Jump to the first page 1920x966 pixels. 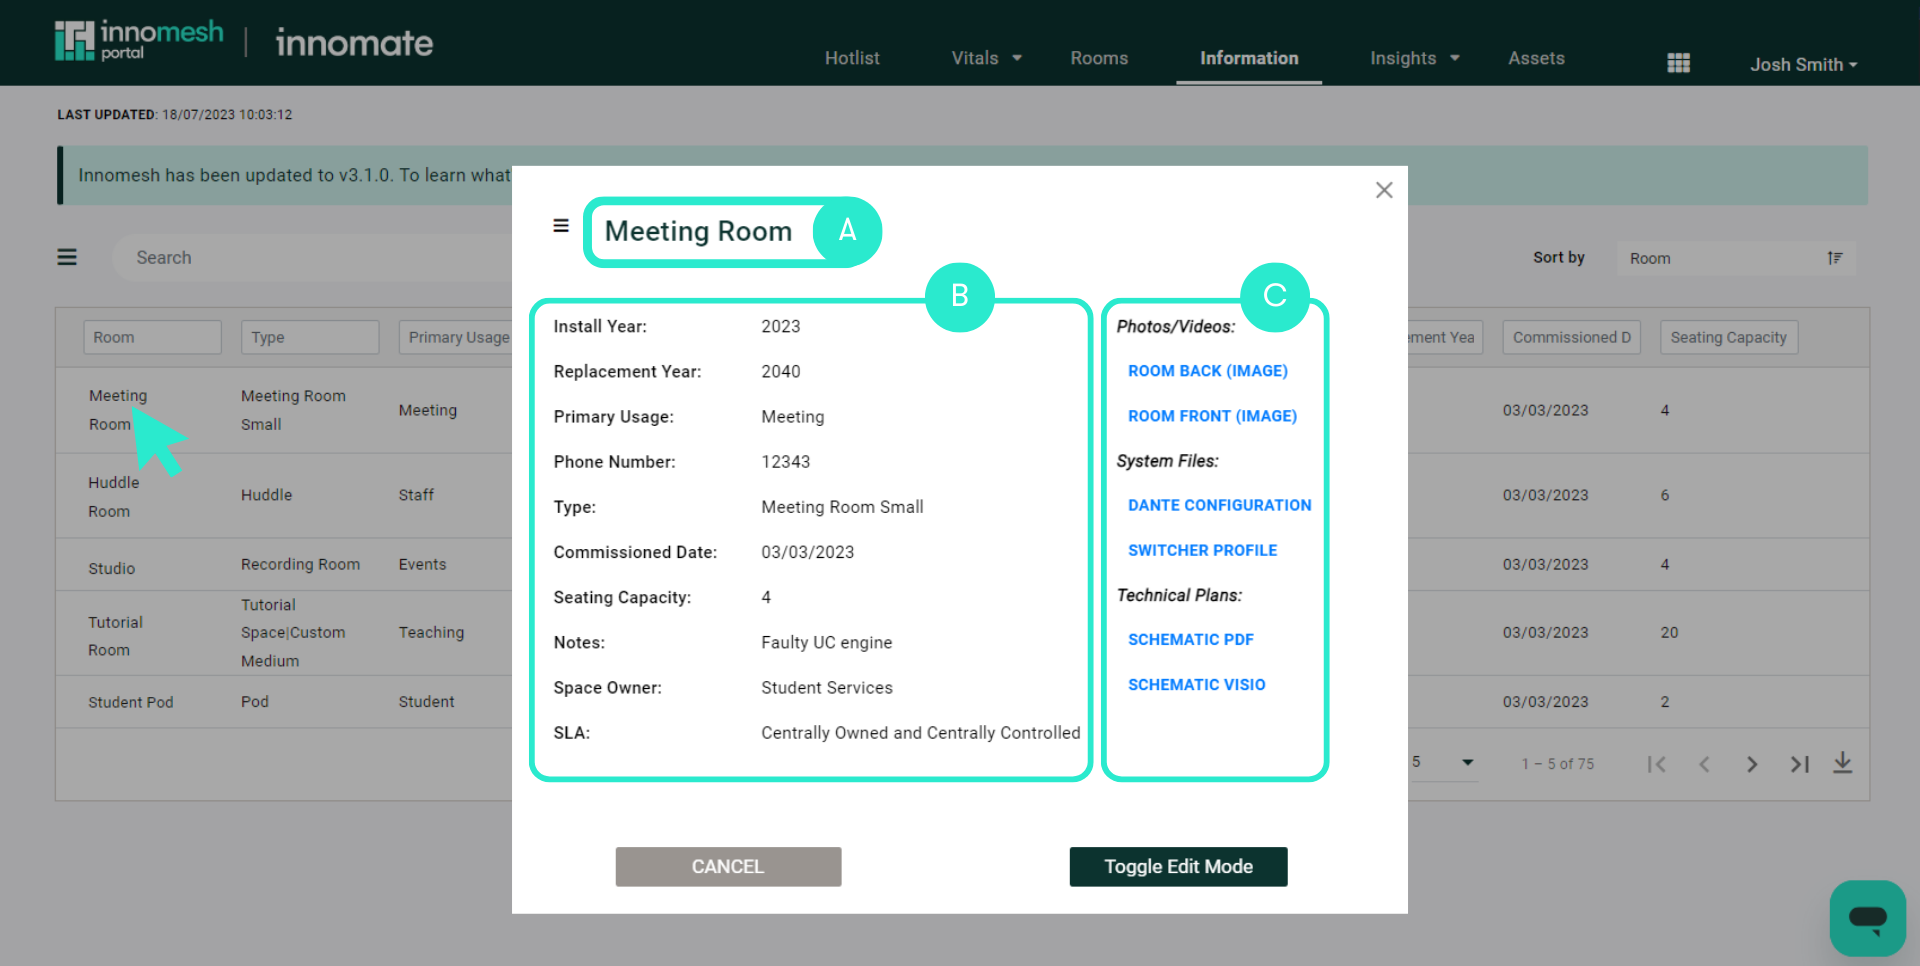(1657, 764)
